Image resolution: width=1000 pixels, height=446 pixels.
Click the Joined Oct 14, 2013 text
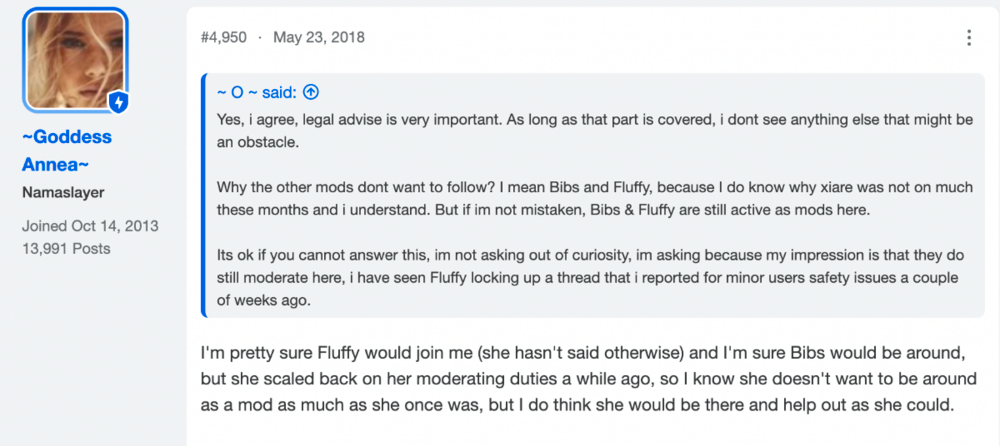(x=91, y=226)
